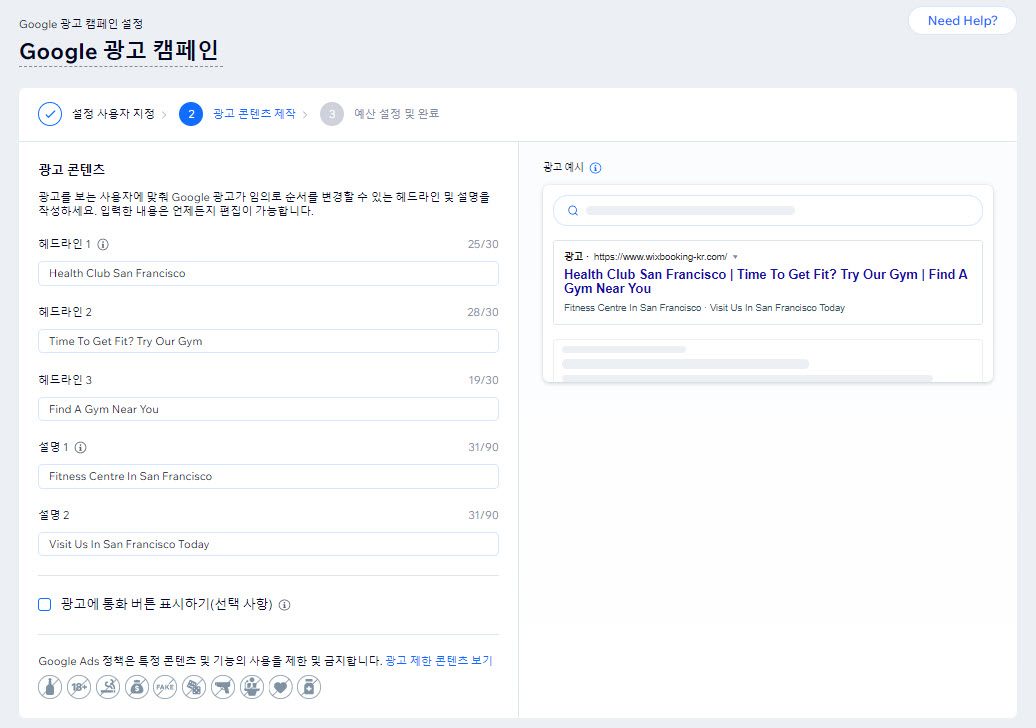Click the ad preview search bar

pyautogui.click(x=768, y=211)
